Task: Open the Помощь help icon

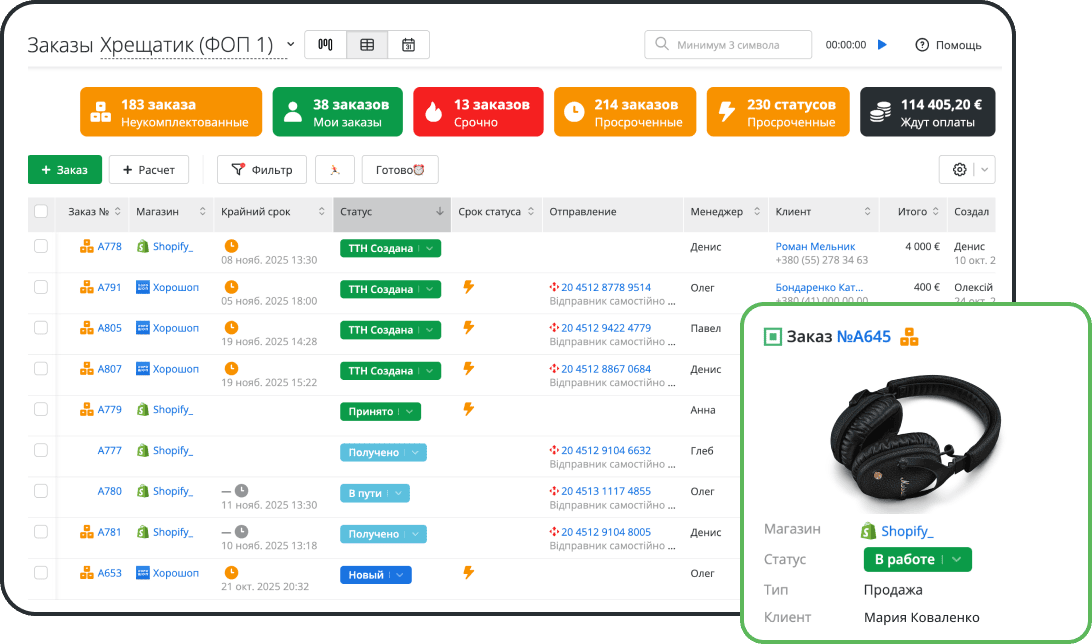Action: coord(922,44)
